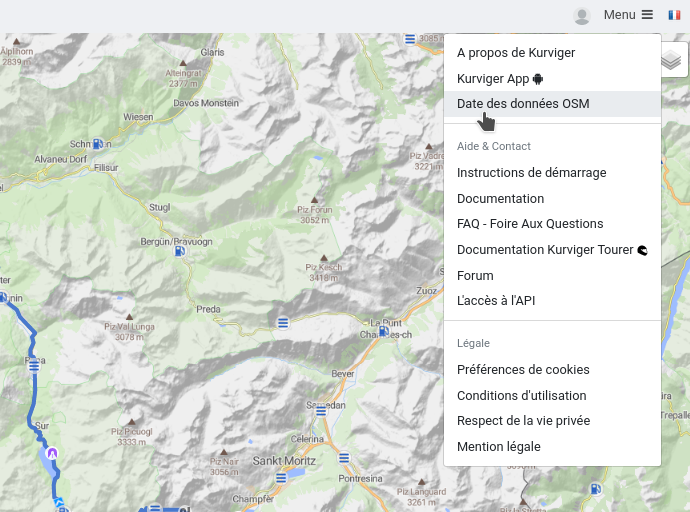Click the 'Glaris' map label

pos(213,52)
